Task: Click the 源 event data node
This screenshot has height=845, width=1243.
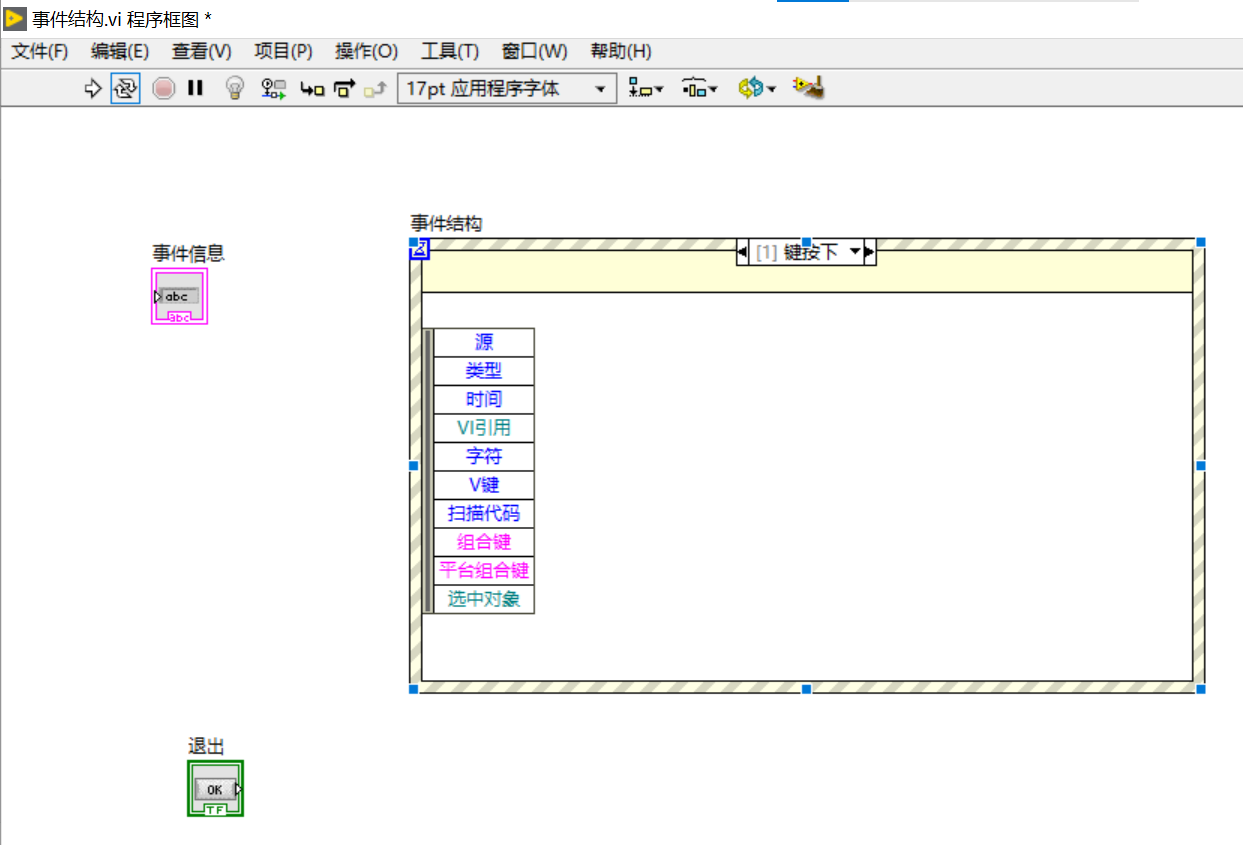Action: 484,342
